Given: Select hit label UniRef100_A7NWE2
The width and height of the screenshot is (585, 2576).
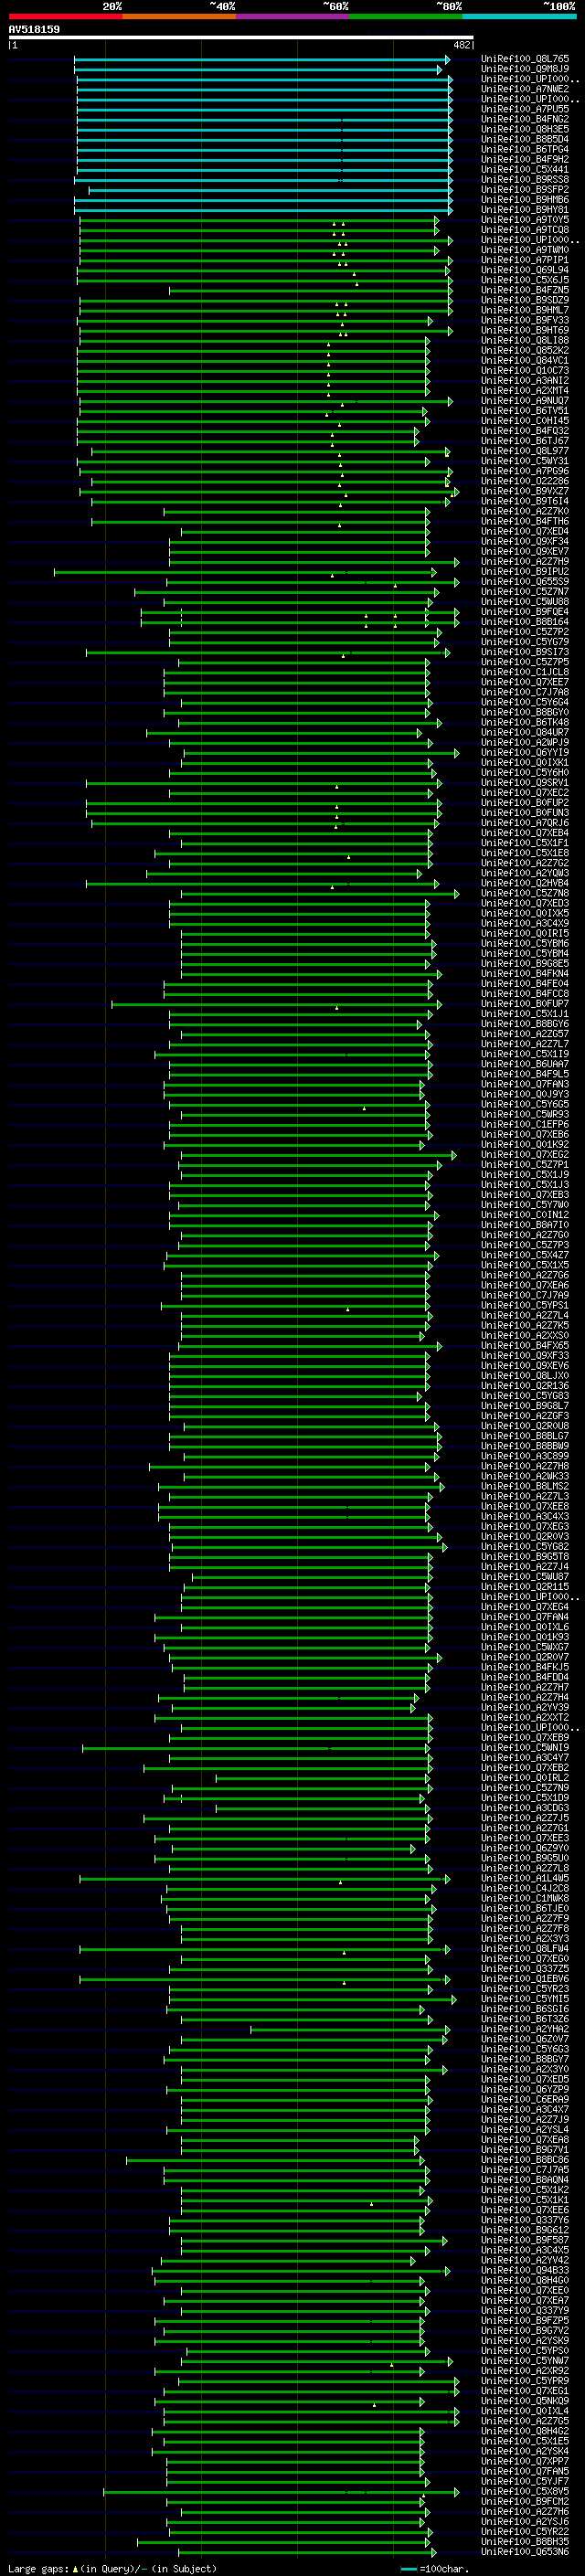Looking at the screenshot, I should (525, 90).
